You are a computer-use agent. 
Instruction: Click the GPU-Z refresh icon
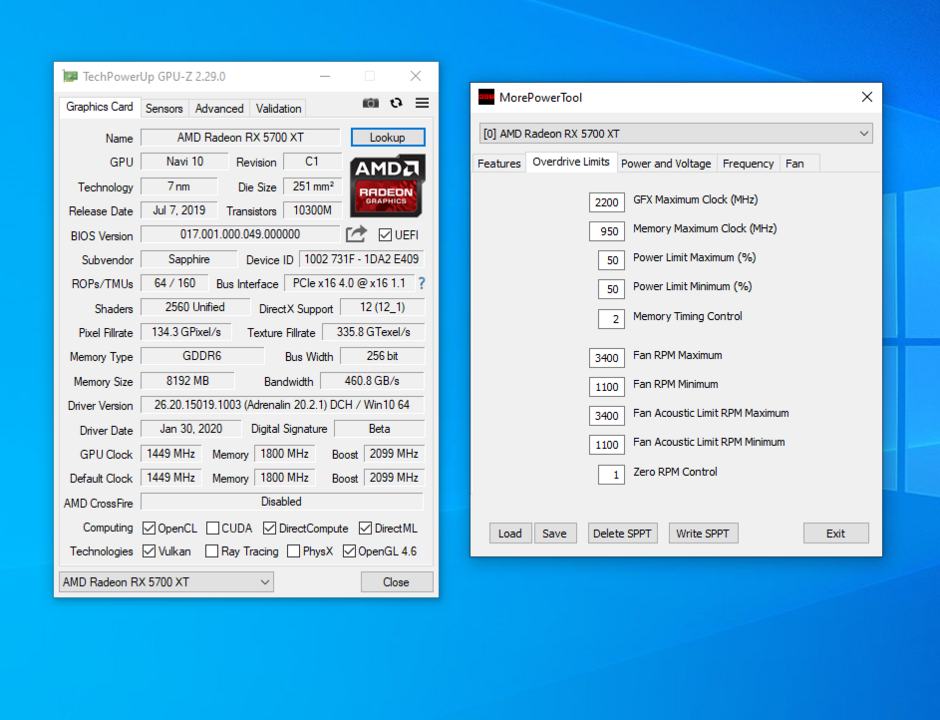pyautogui.click(x=396, y=103)
